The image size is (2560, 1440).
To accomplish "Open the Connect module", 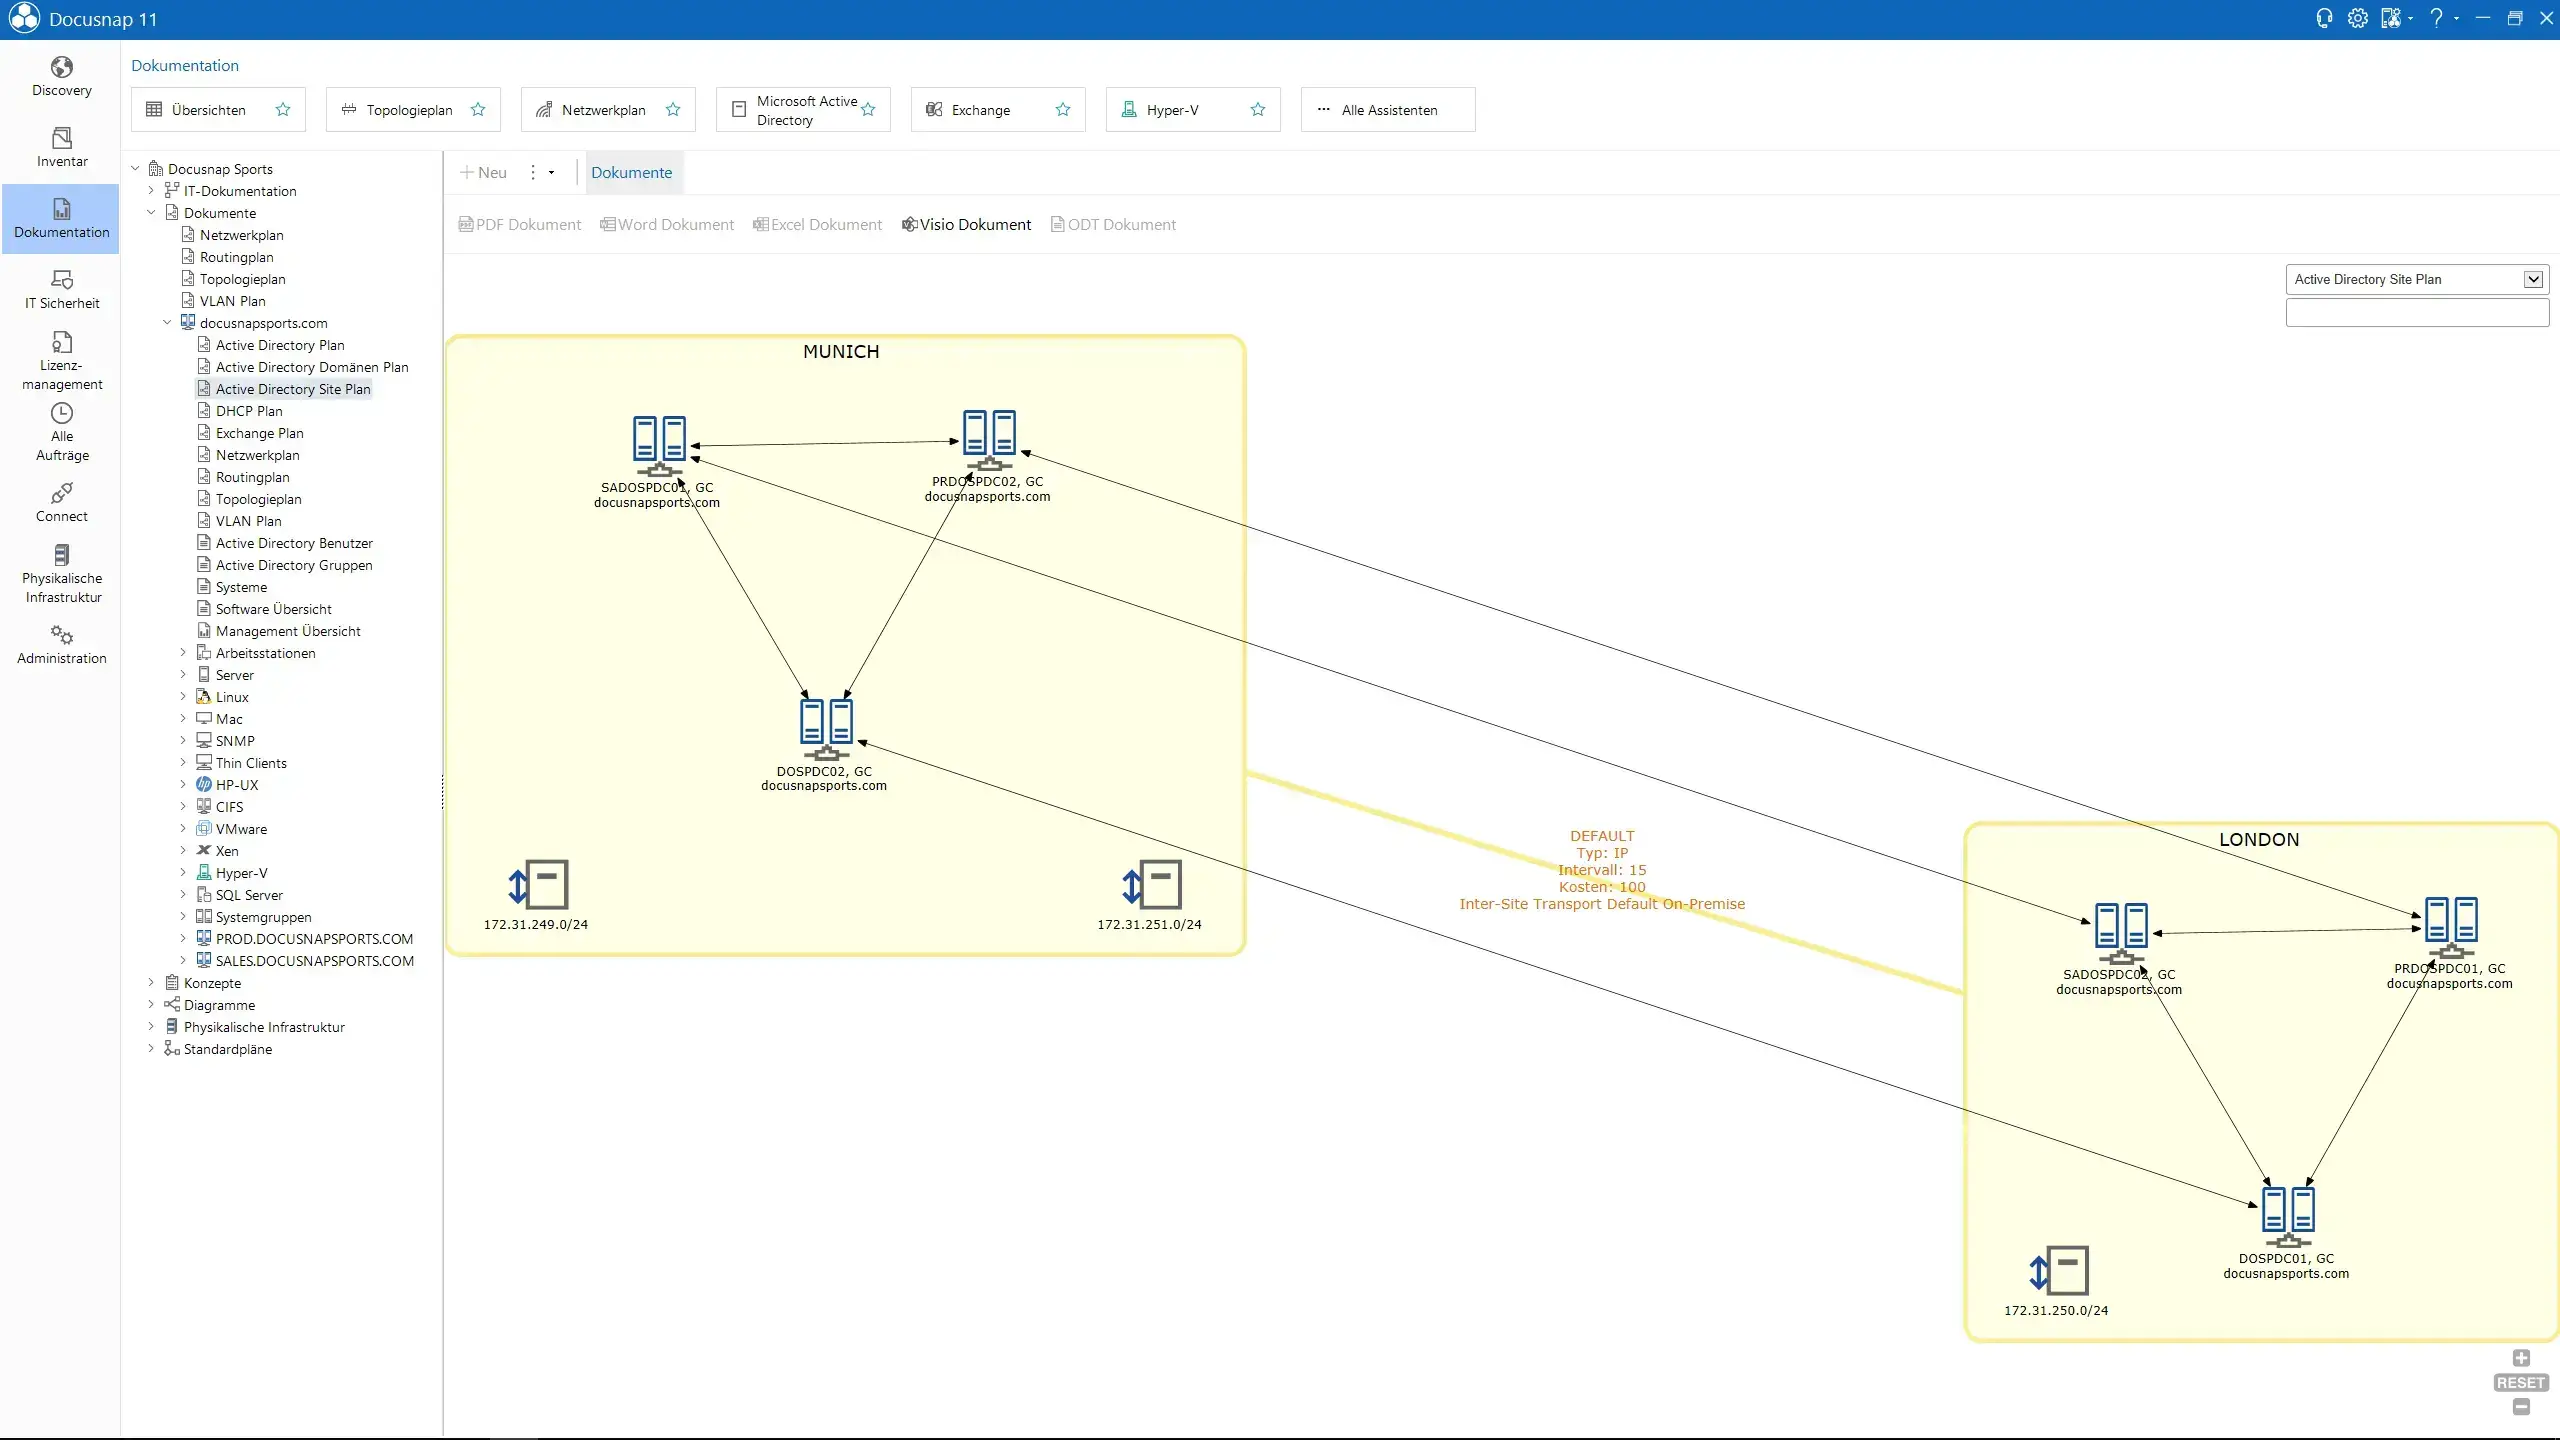I will tap(61, 503).
